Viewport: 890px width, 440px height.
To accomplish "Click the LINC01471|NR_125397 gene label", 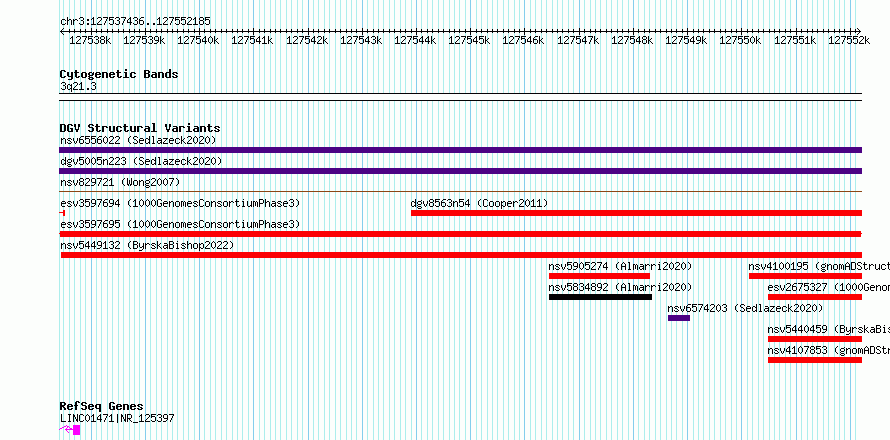I will pos(117,418).
